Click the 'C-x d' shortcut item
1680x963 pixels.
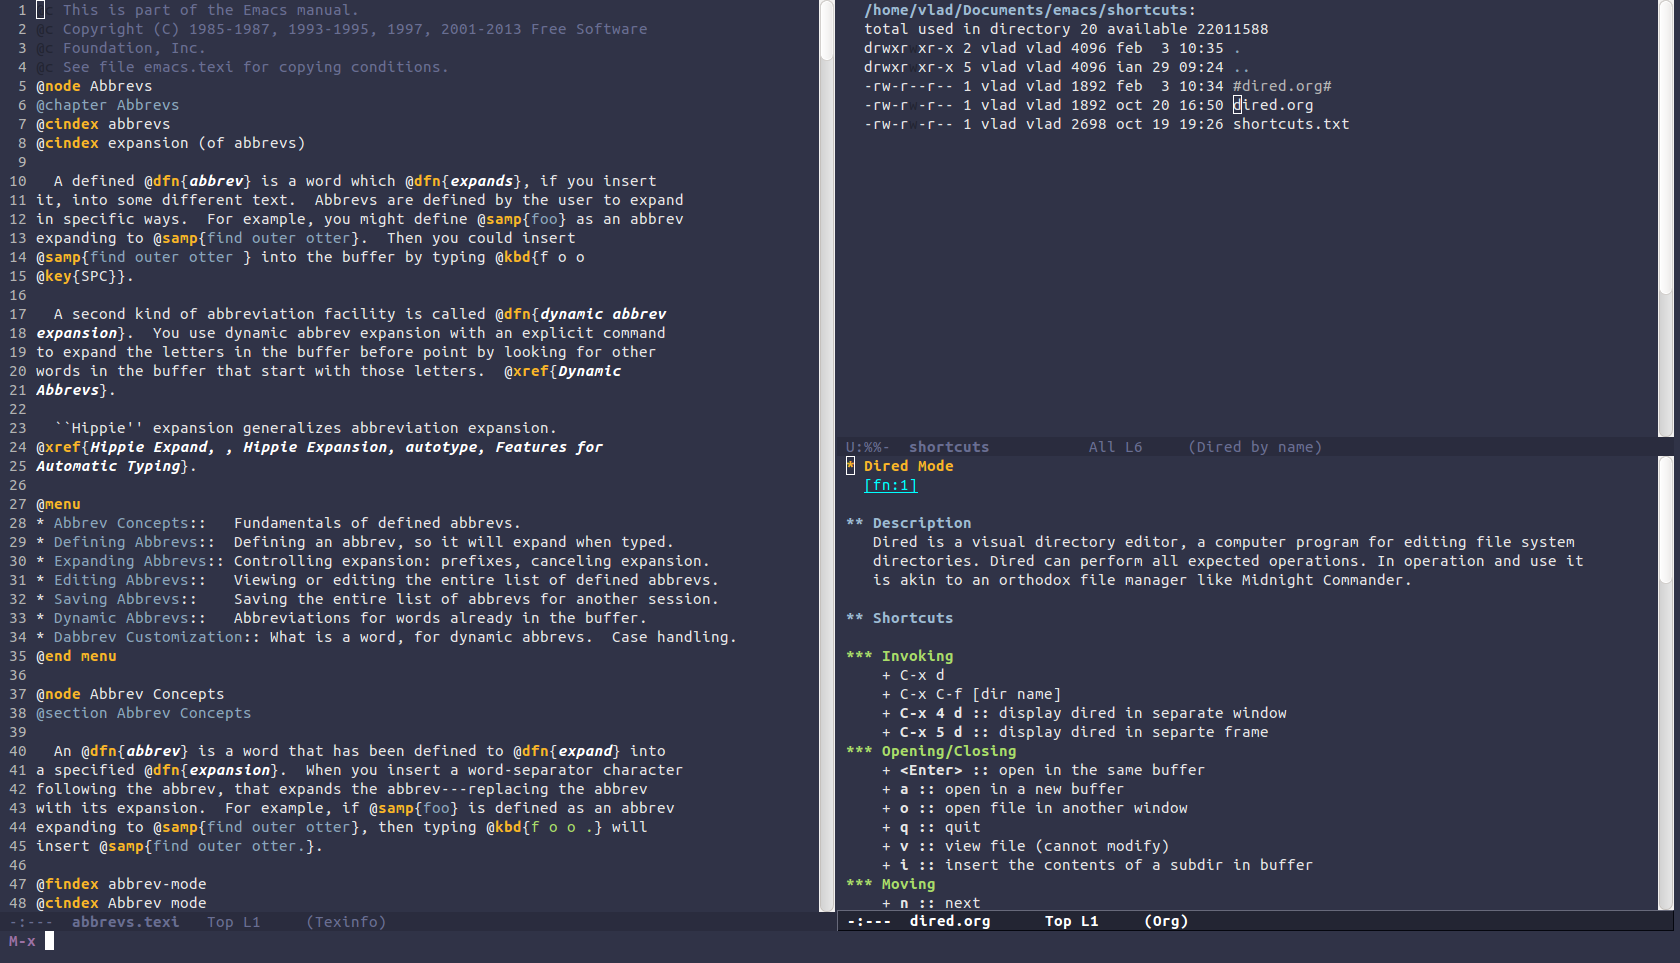[x=913, y=675]
